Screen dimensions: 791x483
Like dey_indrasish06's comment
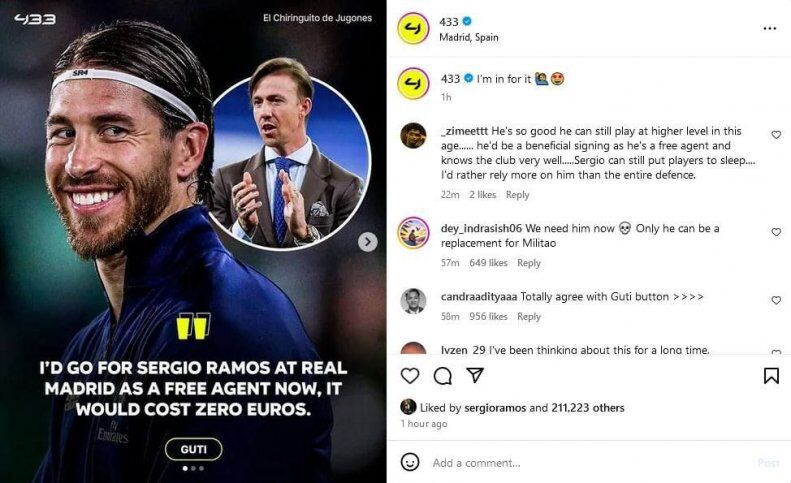776,232
